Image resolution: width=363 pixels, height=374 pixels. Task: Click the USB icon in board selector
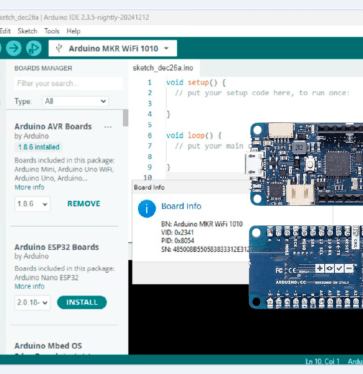[x=59, y=49]
